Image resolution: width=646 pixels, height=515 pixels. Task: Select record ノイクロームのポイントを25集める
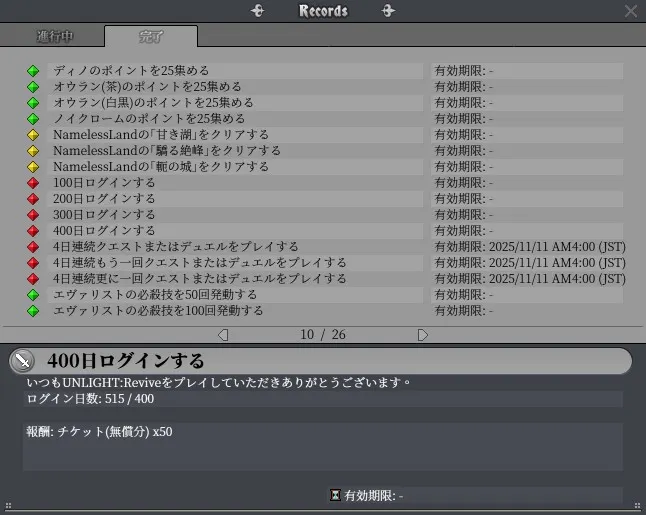(235, 119)
